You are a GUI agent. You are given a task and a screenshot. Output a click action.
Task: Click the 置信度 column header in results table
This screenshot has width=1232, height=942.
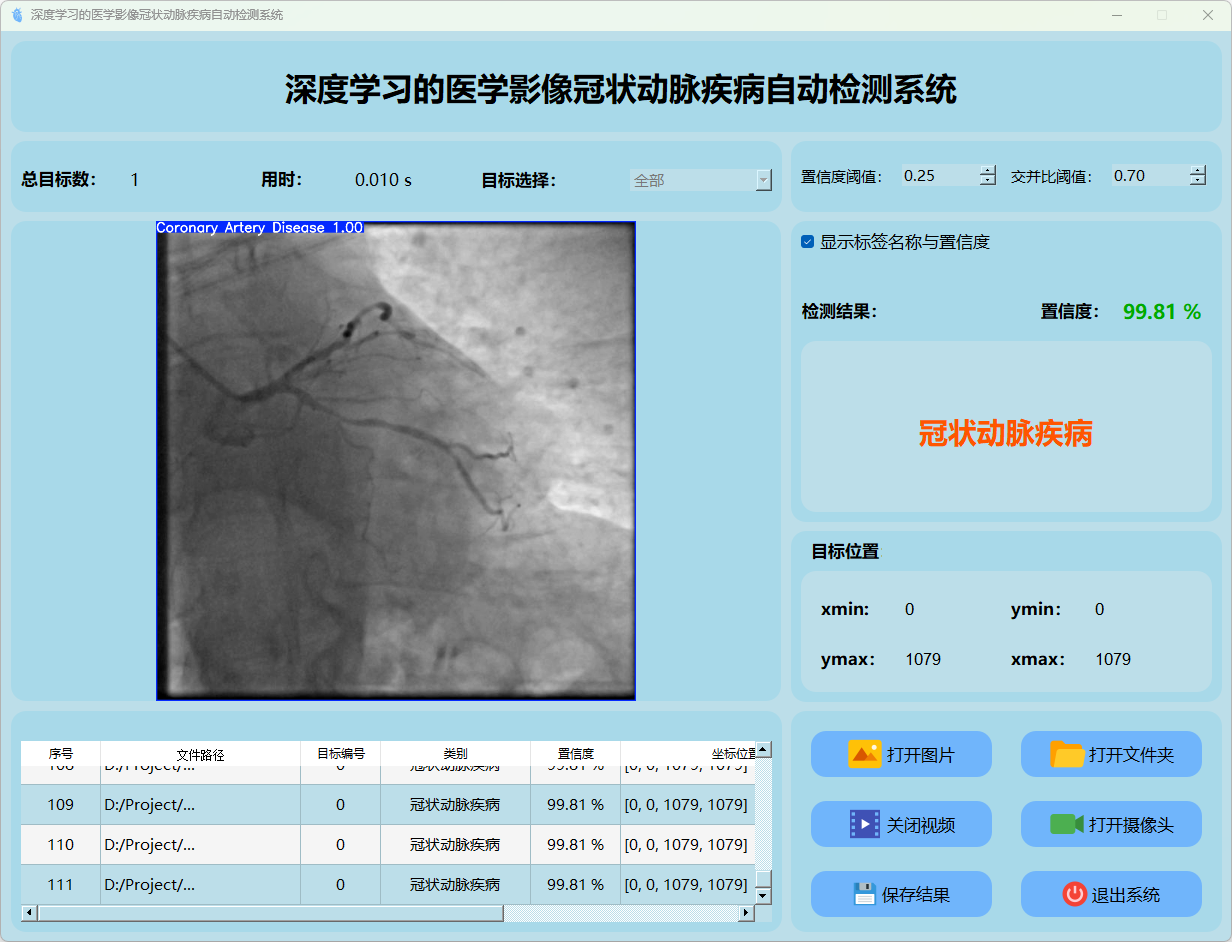(575, 754)
